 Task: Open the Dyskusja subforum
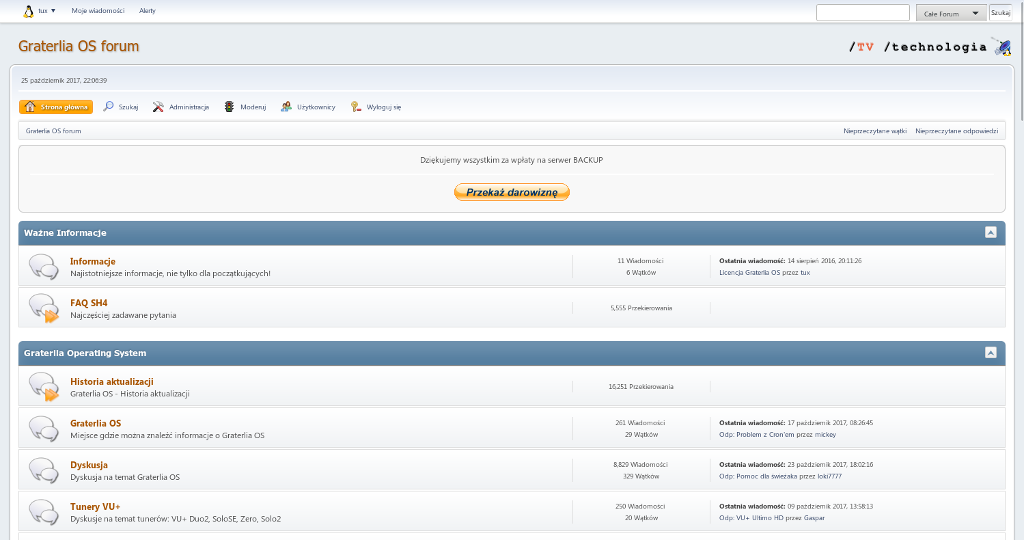(89, 466)
